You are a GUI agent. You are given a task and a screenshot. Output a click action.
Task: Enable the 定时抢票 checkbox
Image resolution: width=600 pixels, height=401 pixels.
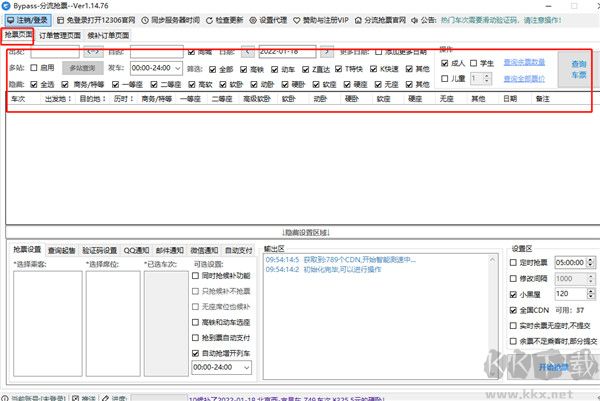click(513, 262)
